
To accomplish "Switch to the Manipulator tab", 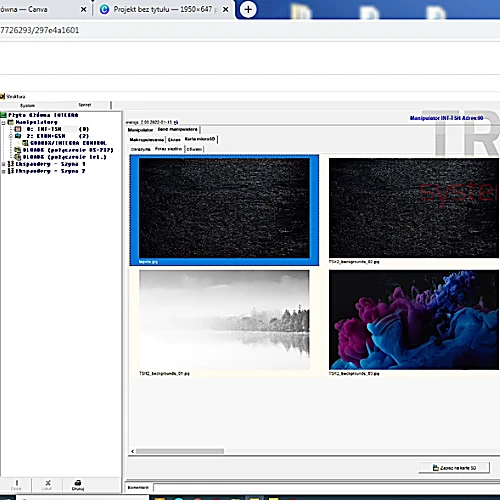I will pyautogui.click(x=140, y=130).
